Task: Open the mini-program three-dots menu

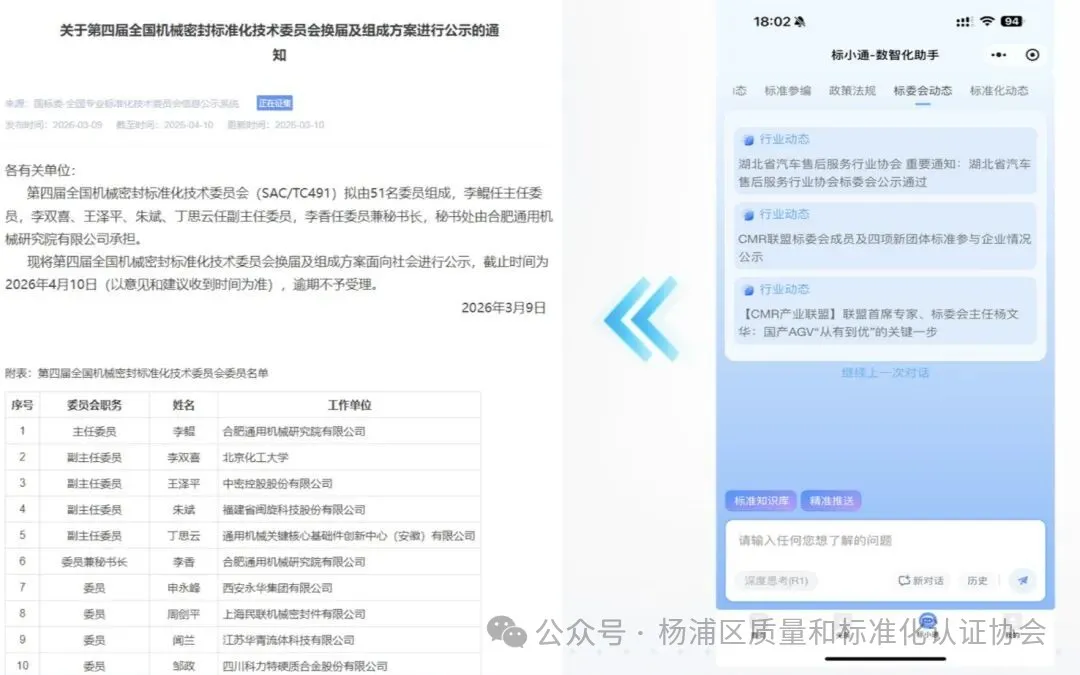Action: pyautogui.click(x=998, y=55)
